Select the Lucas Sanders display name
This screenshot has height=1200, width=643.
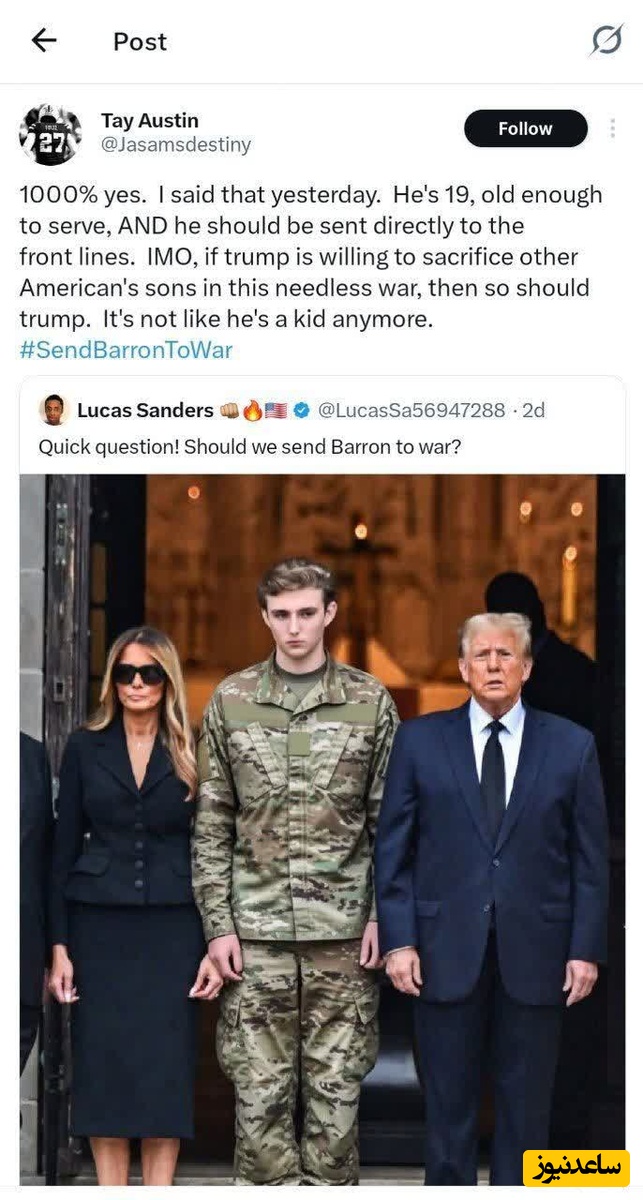(145, 410)
